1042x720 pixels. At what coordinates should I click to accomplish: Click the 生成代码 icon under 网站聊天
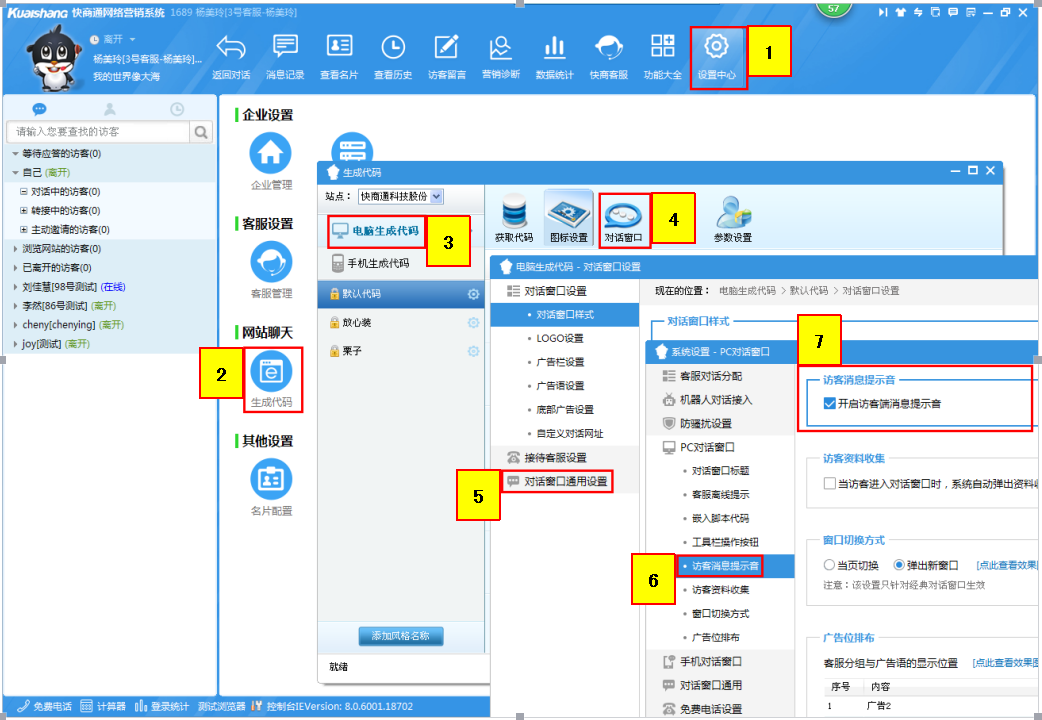(x=271, y=372)
